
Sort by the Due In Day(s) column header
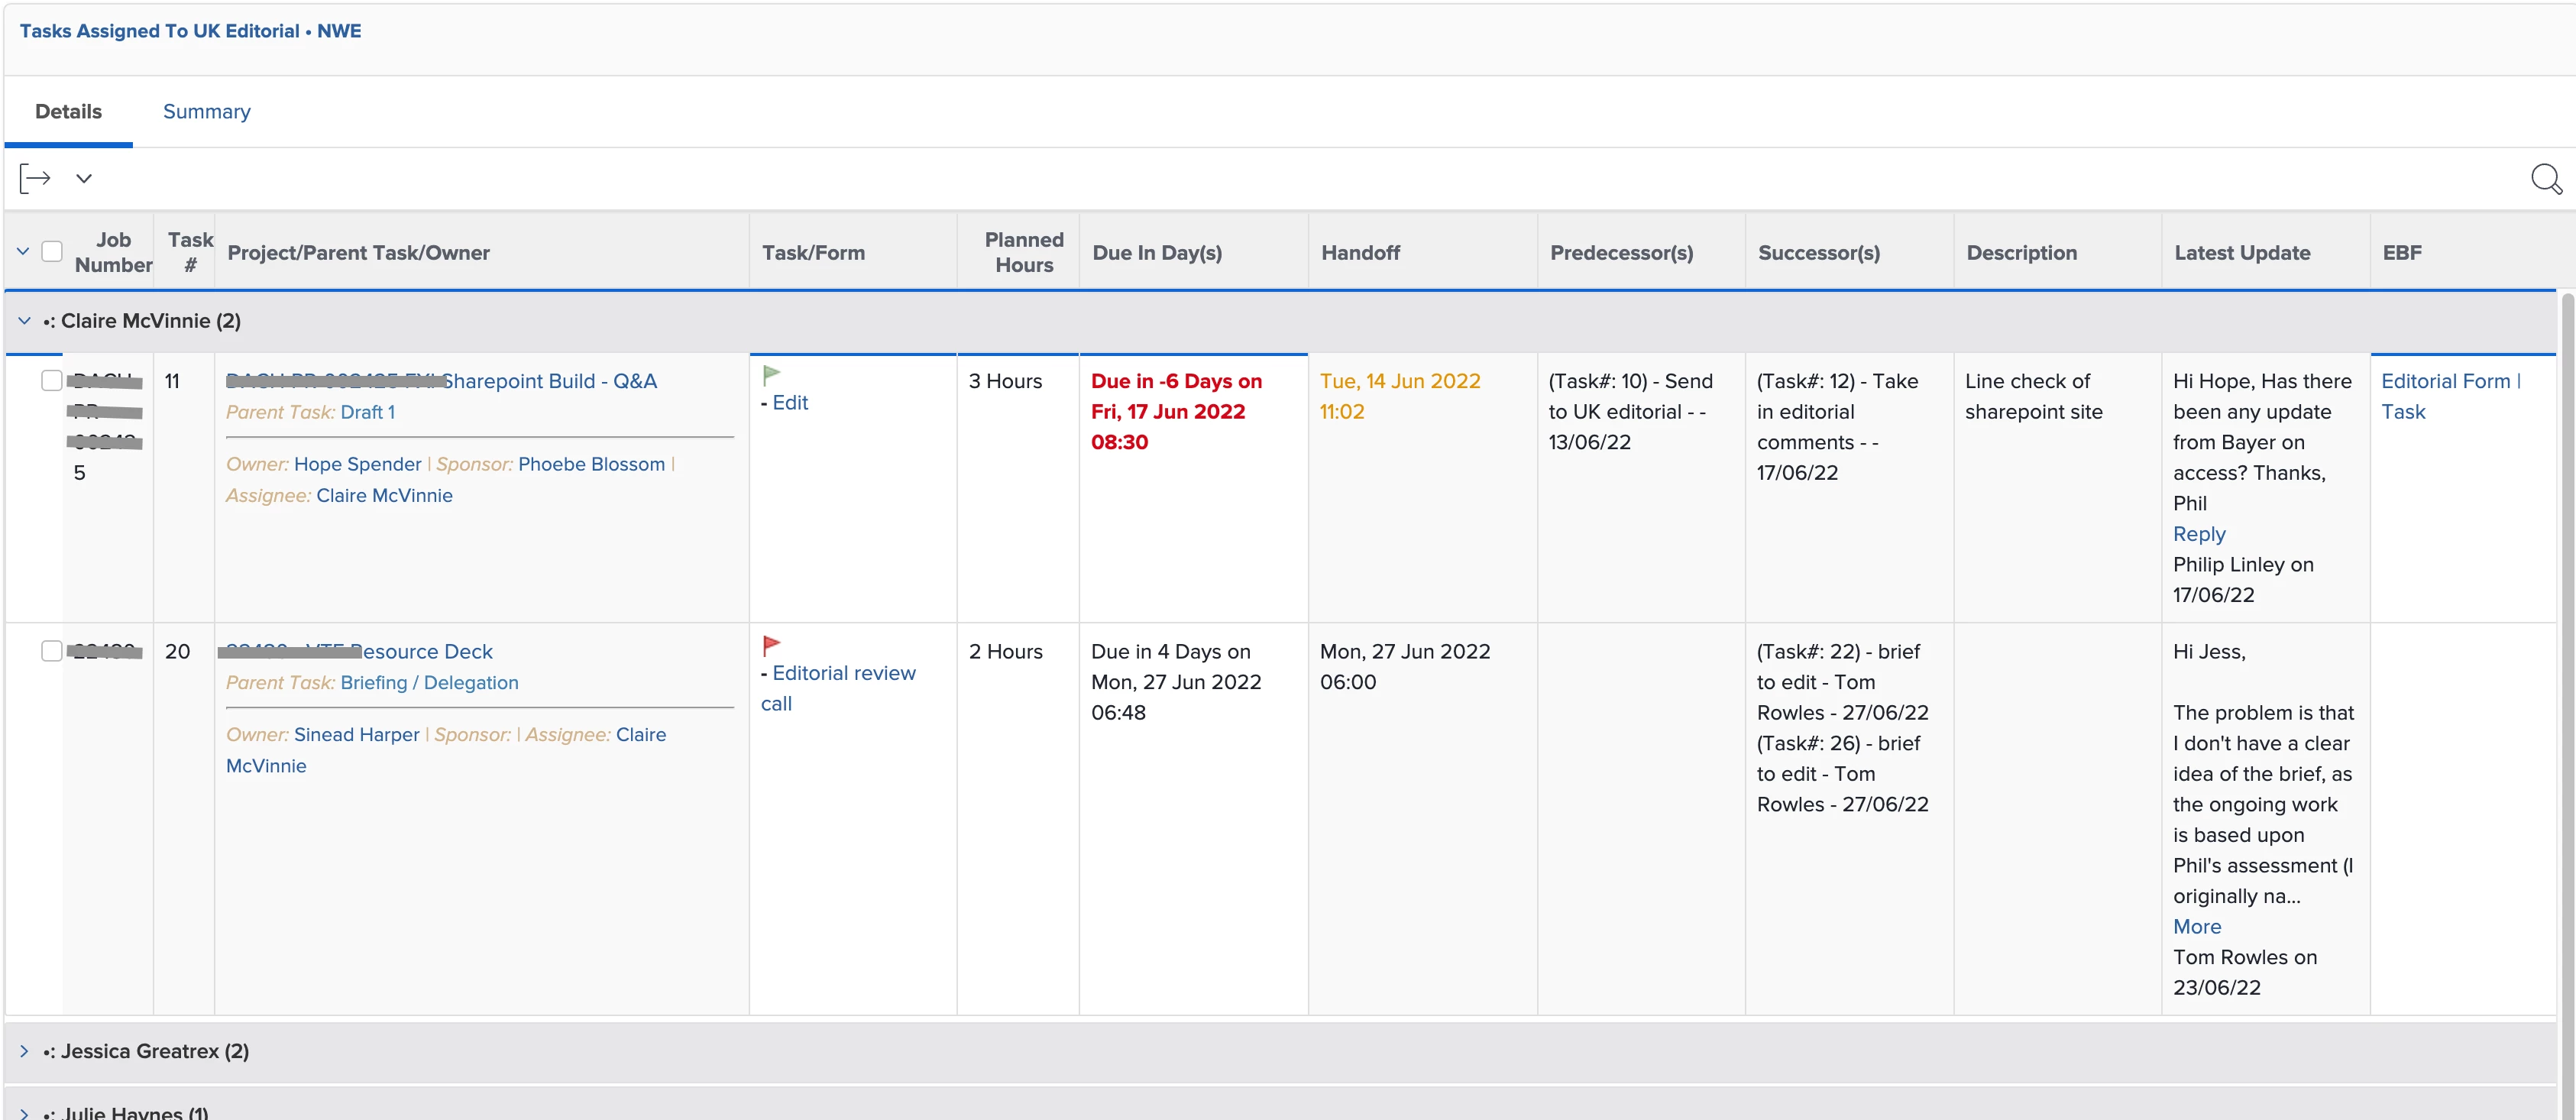coord(1156,253)
